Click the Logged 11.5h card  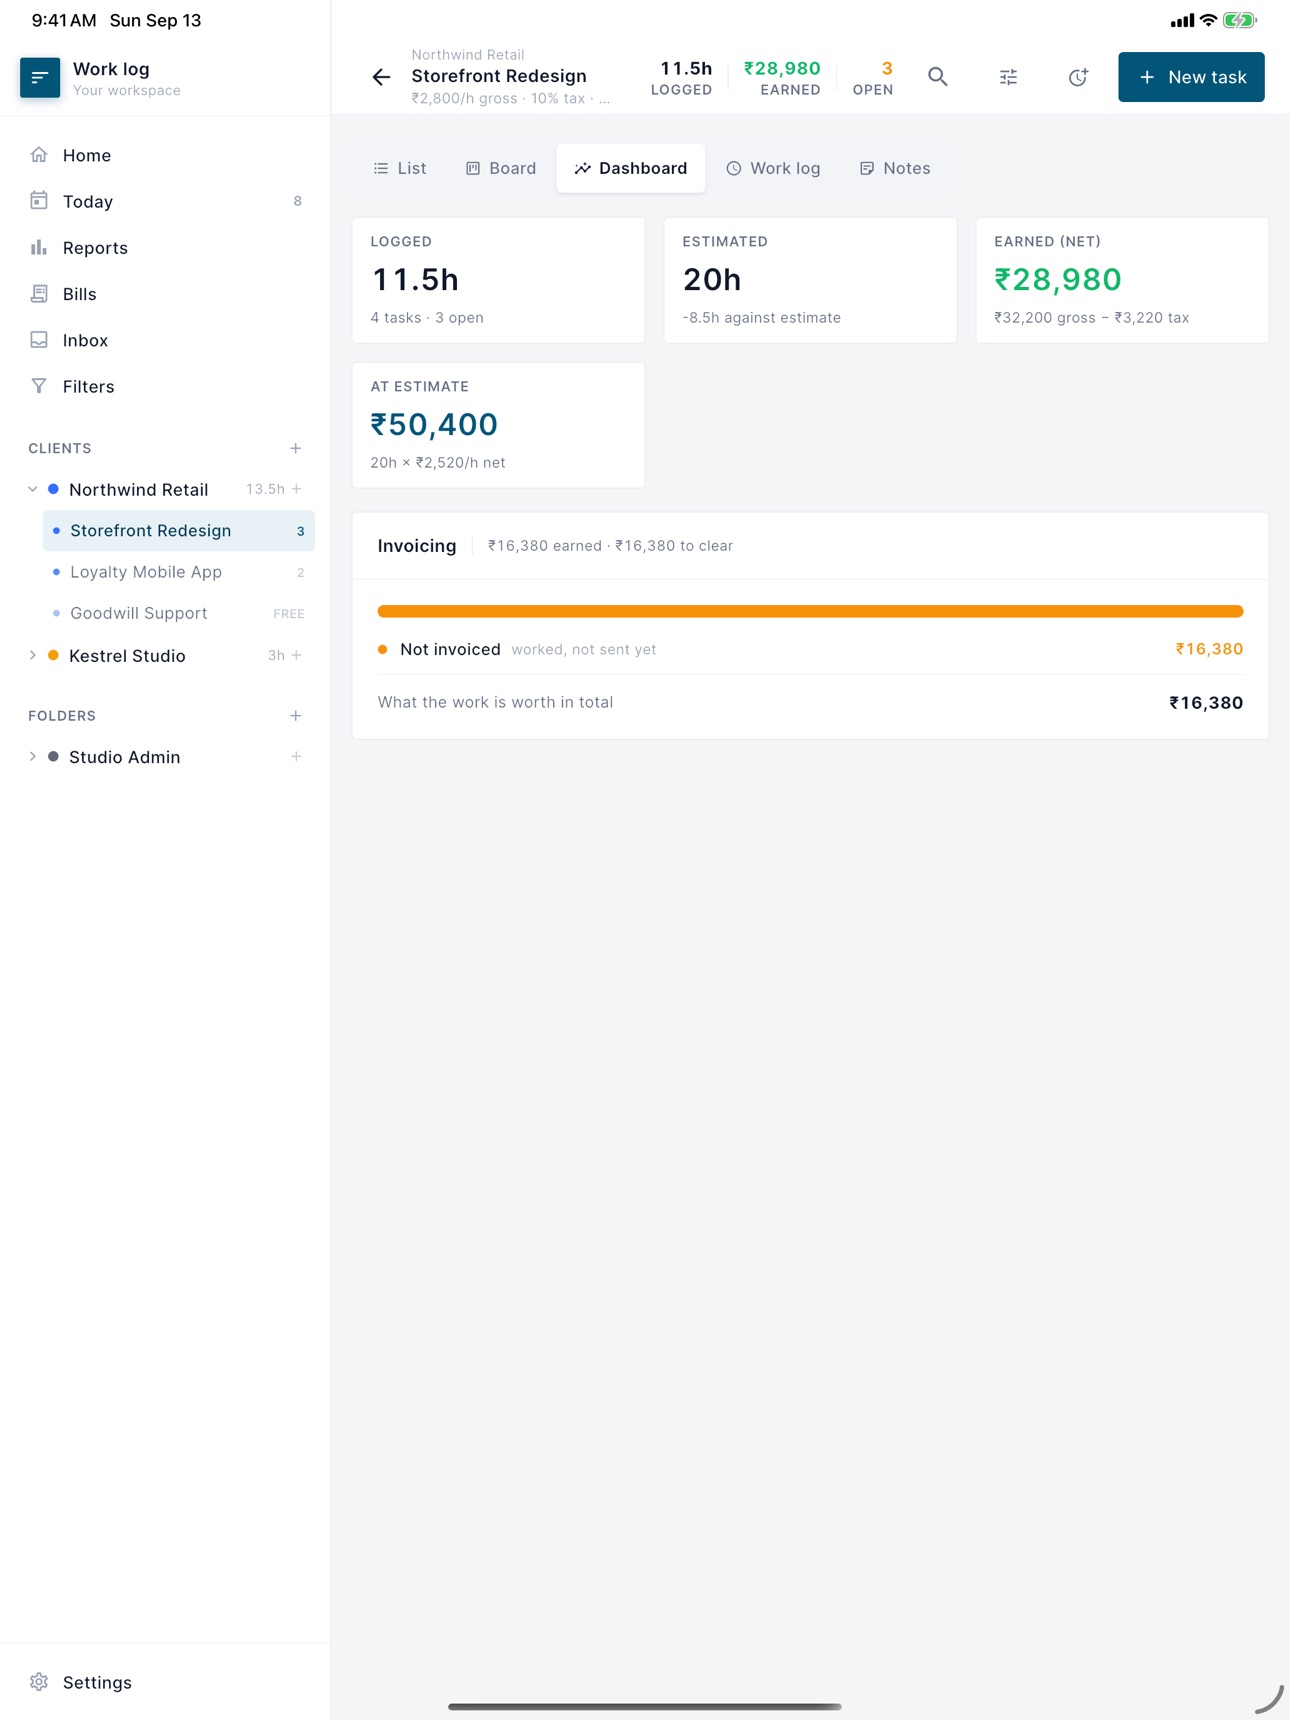point(498,280)
